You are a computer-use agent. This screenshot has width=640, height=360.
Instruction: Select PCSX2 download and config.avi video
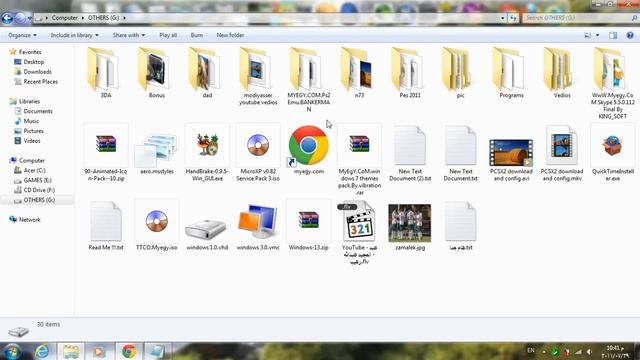click(511, 159)
